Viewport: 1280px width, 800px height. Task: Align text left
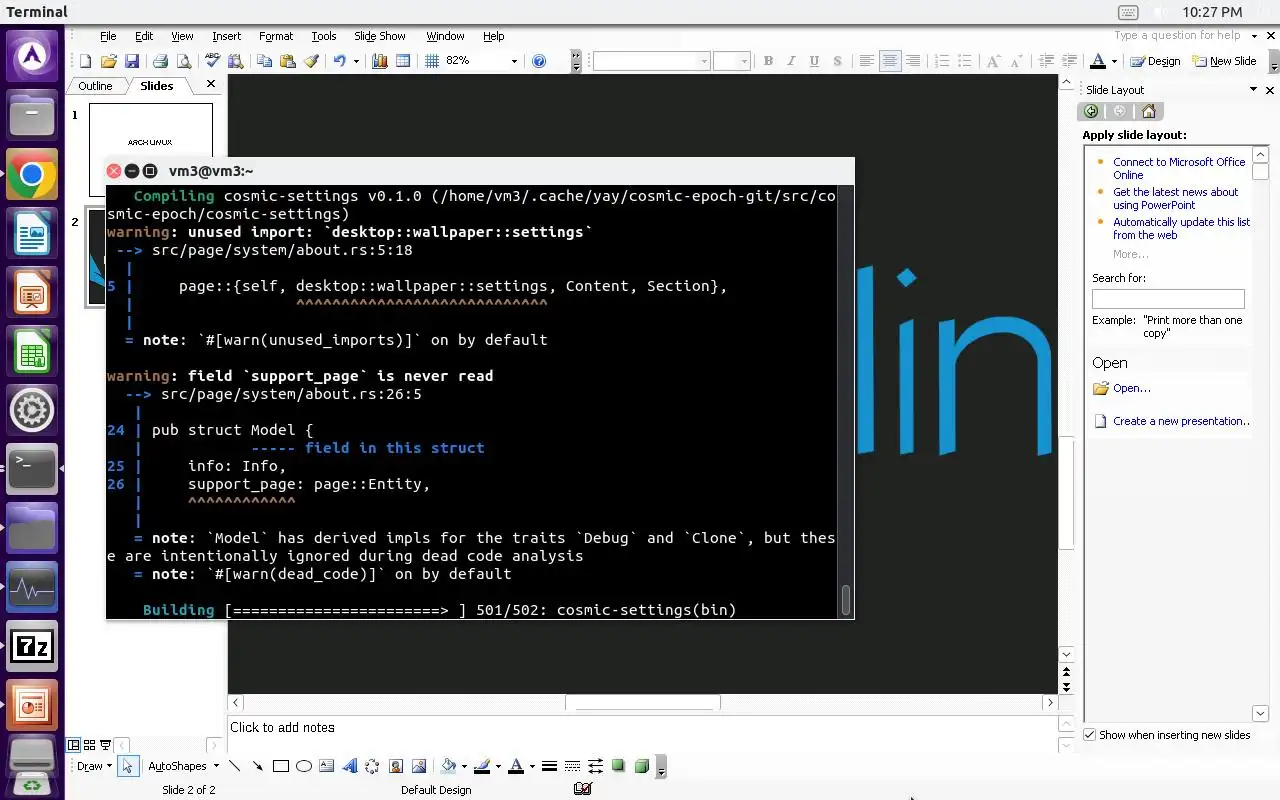[x=866, y=61]
